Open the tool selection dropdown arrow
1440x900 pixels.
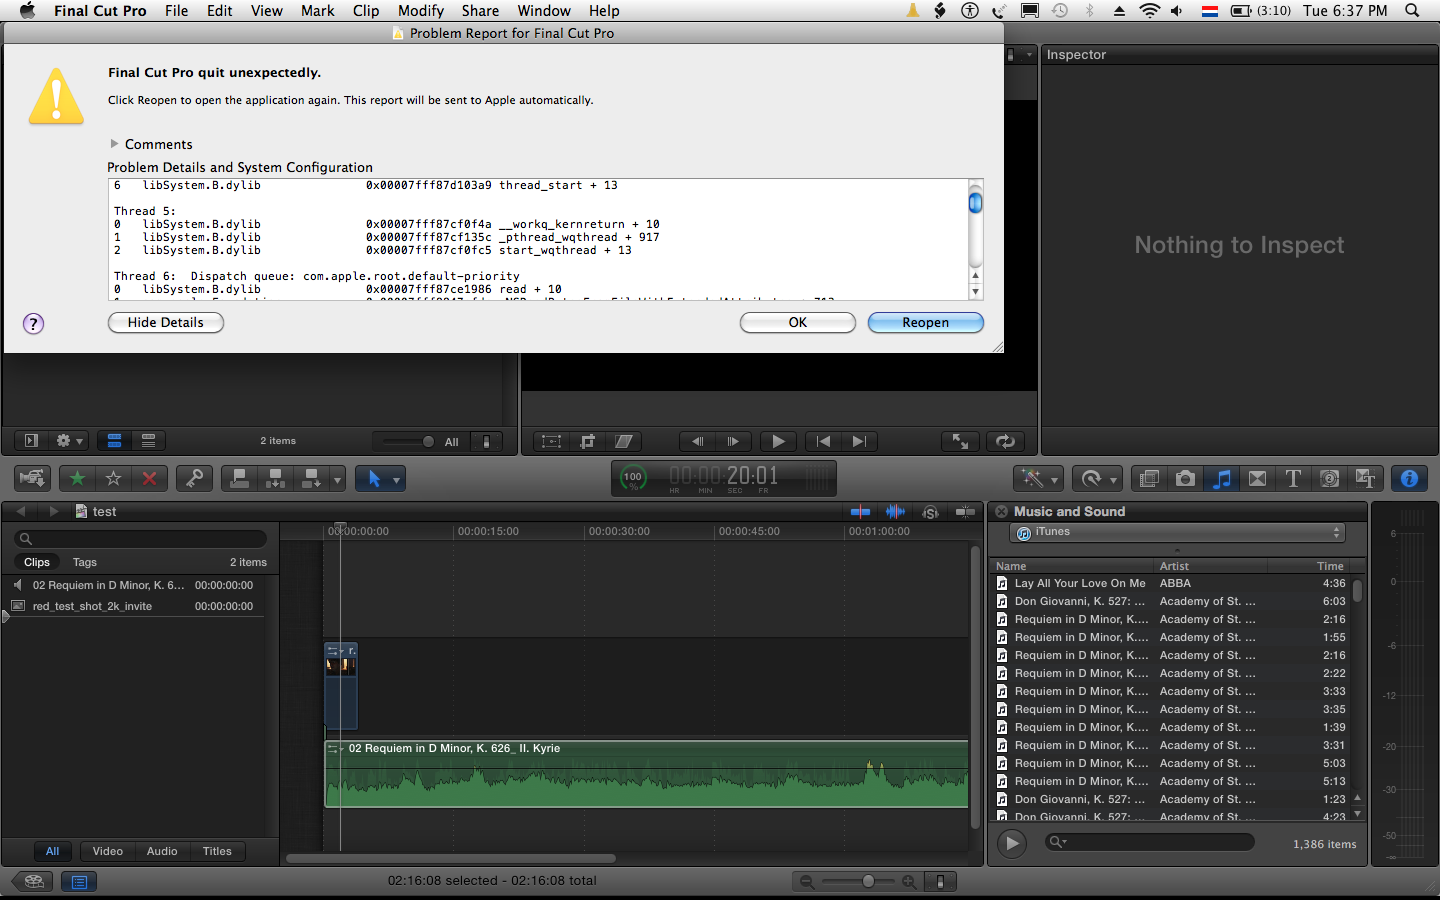pyautogui.click(x=397, y=480)
